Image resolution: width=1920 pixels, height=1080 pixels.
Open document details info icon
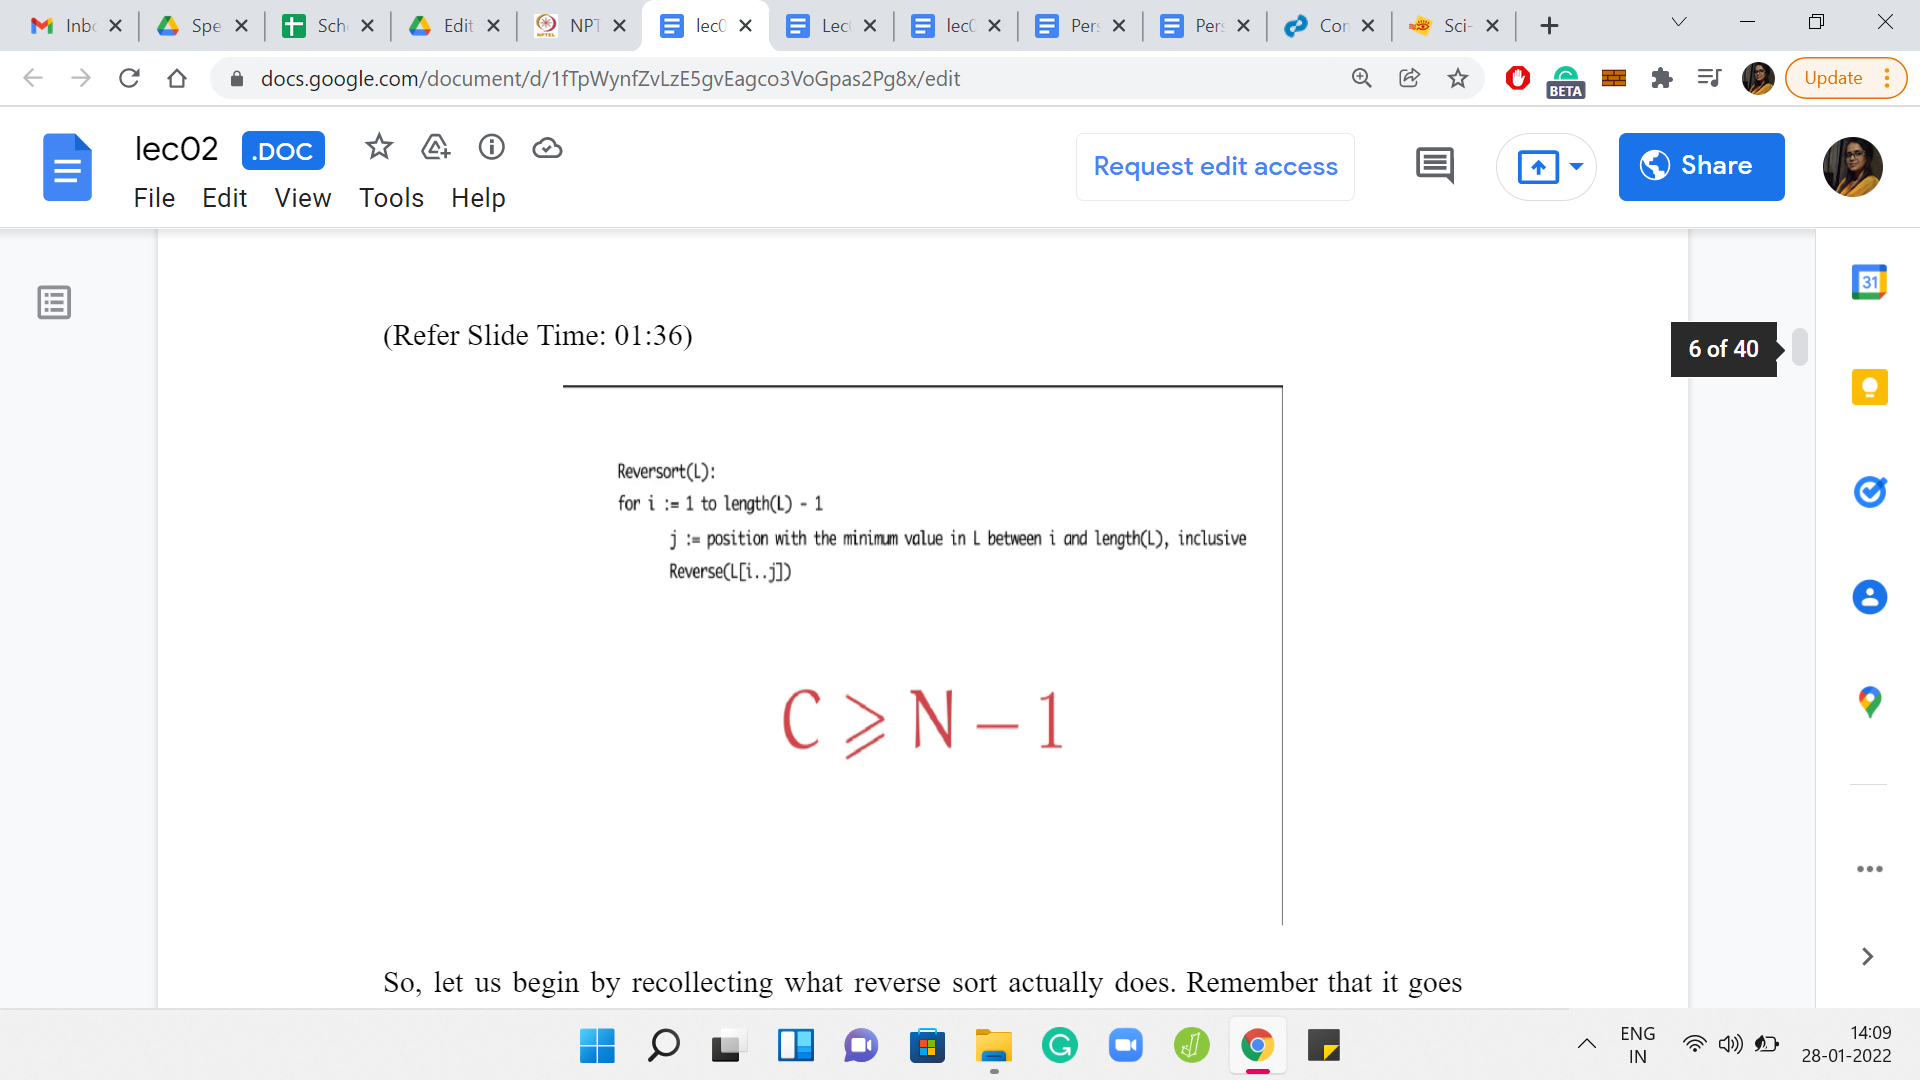(491, 148)
